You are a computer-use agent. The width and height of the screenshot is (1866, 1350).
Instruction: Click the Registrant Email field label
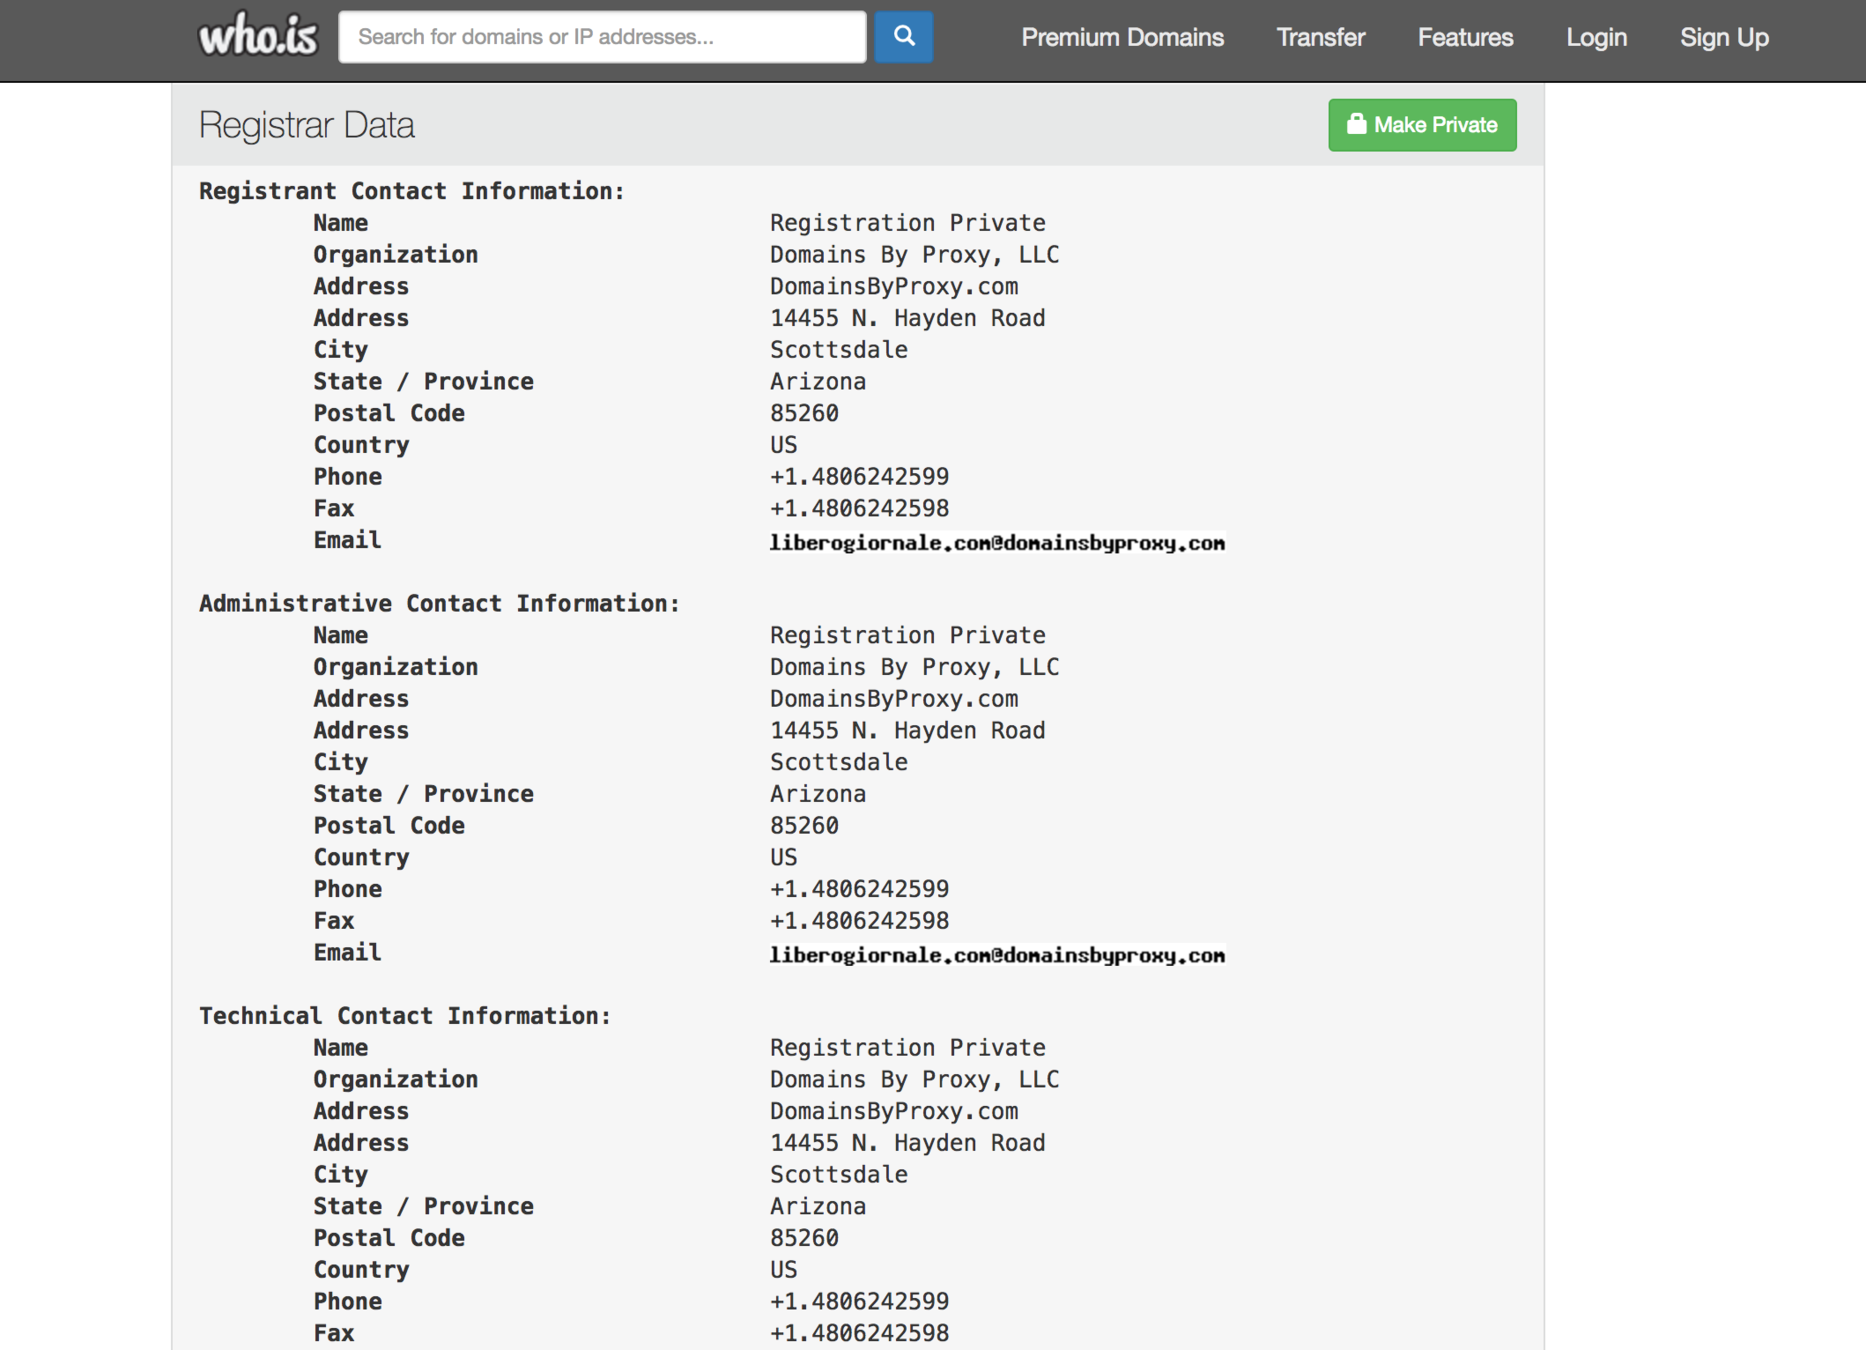(x=347, y=540)
